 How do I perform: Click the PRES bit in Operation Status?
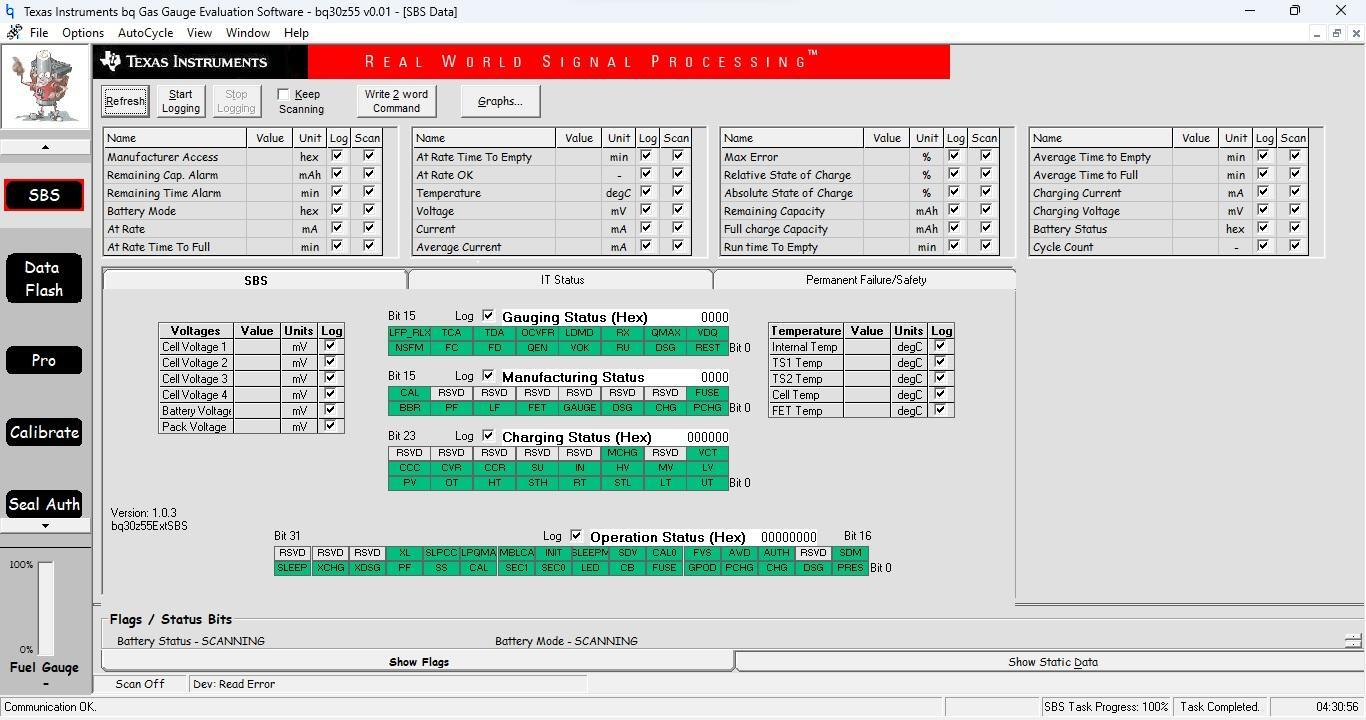click(850, 568)
